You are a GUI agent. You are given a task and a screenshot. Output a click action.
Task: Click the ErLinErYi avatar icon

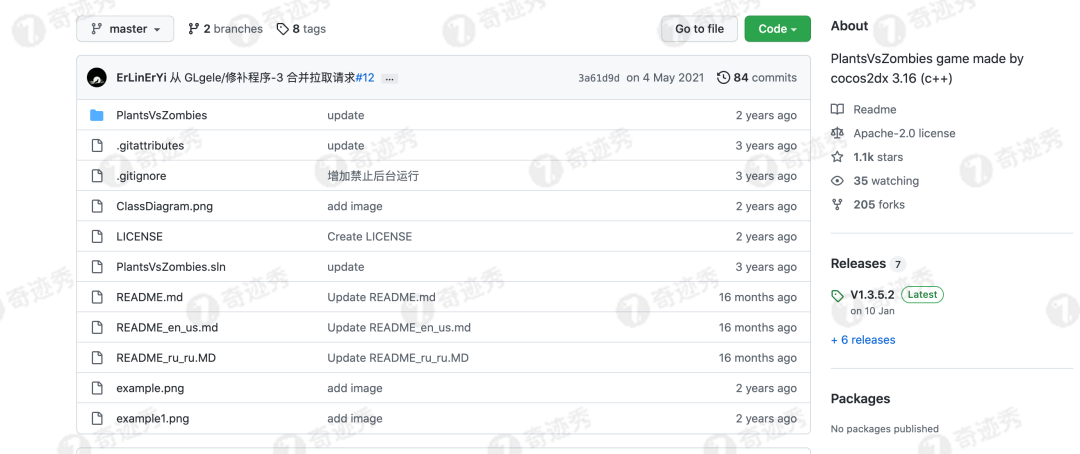pyautogui.click(x=96, y=78)
